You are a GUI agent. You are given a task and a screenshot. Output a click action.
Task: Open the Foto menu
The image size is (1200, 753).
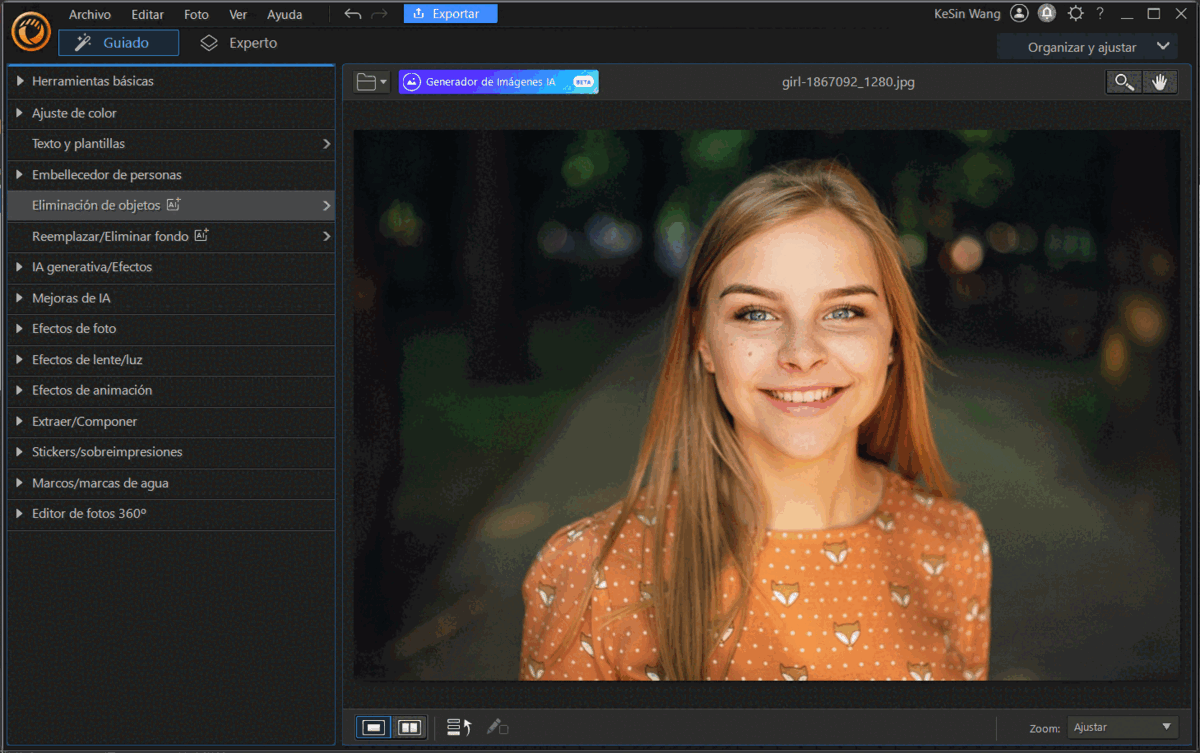click(197, 15)
